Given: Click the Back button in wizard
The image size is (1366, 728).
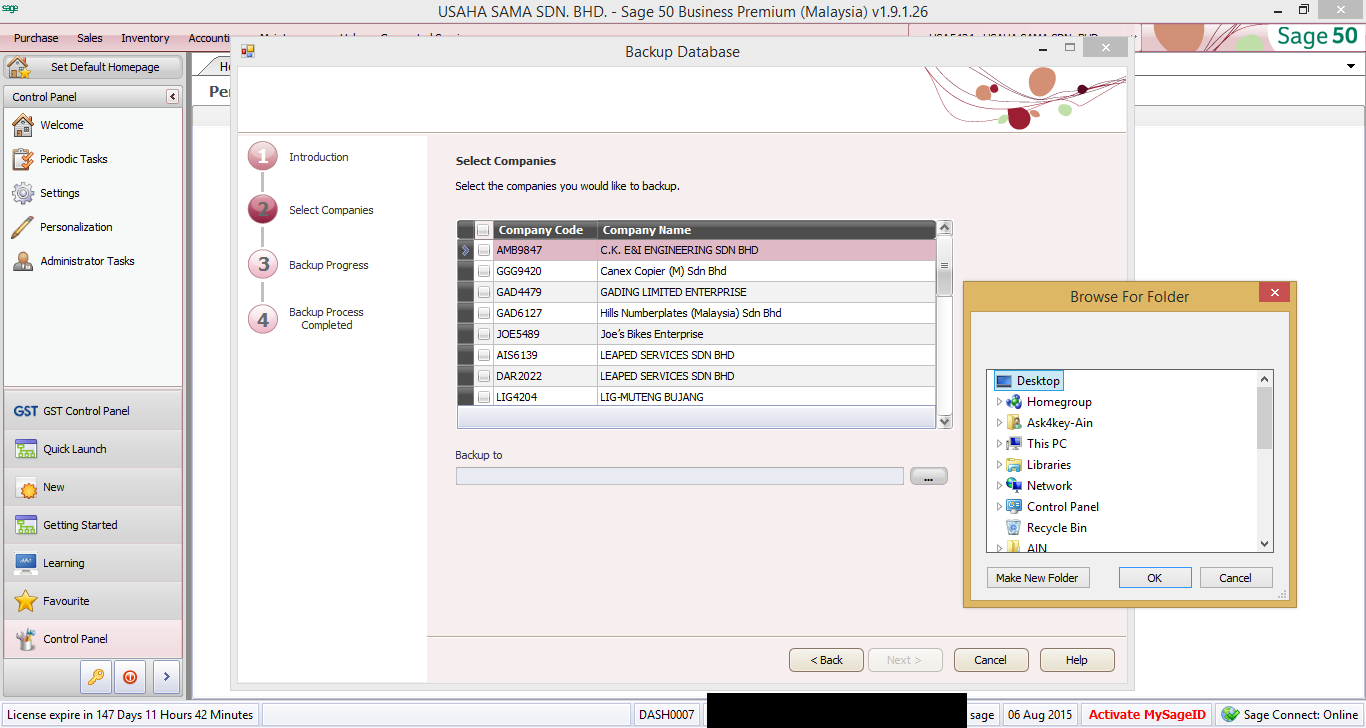Looking at the screenshot, I should tap(826, 660).
